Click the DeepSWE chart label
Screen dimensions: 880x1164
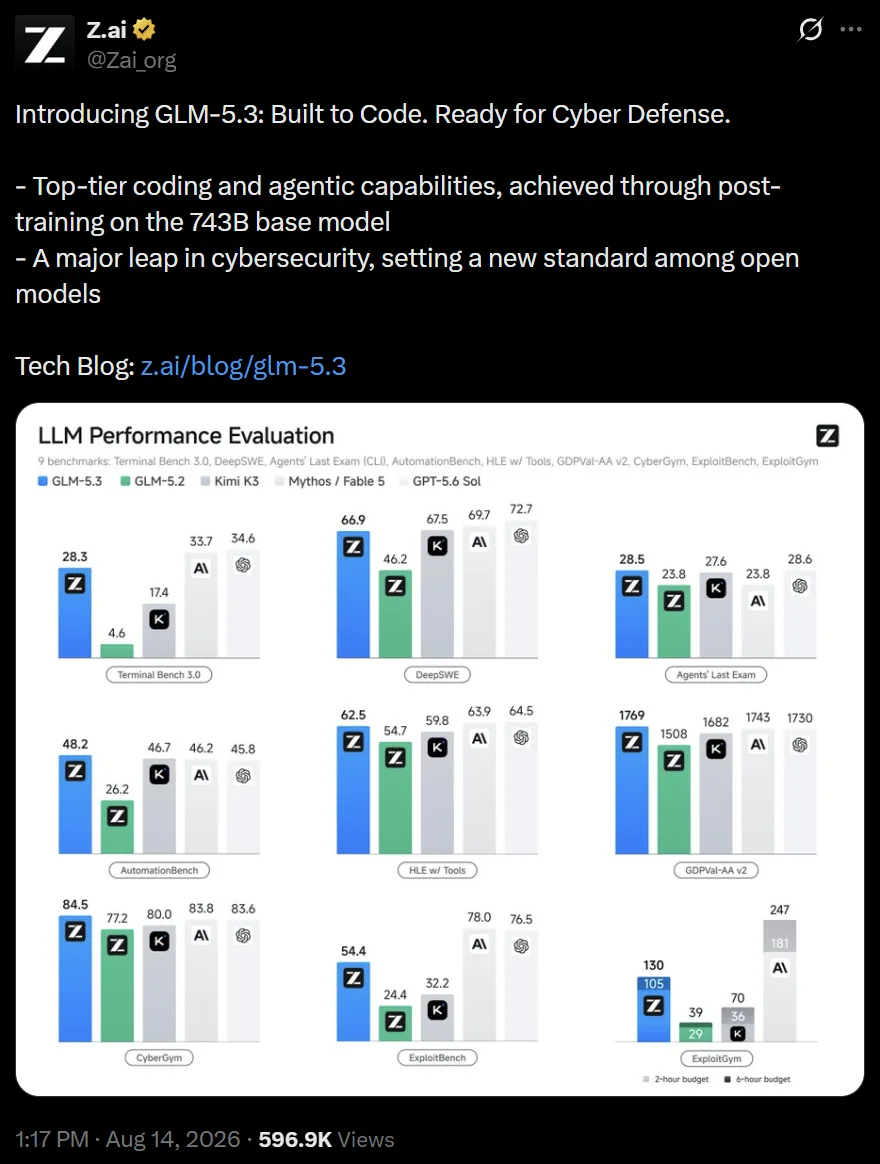point(437,675)
